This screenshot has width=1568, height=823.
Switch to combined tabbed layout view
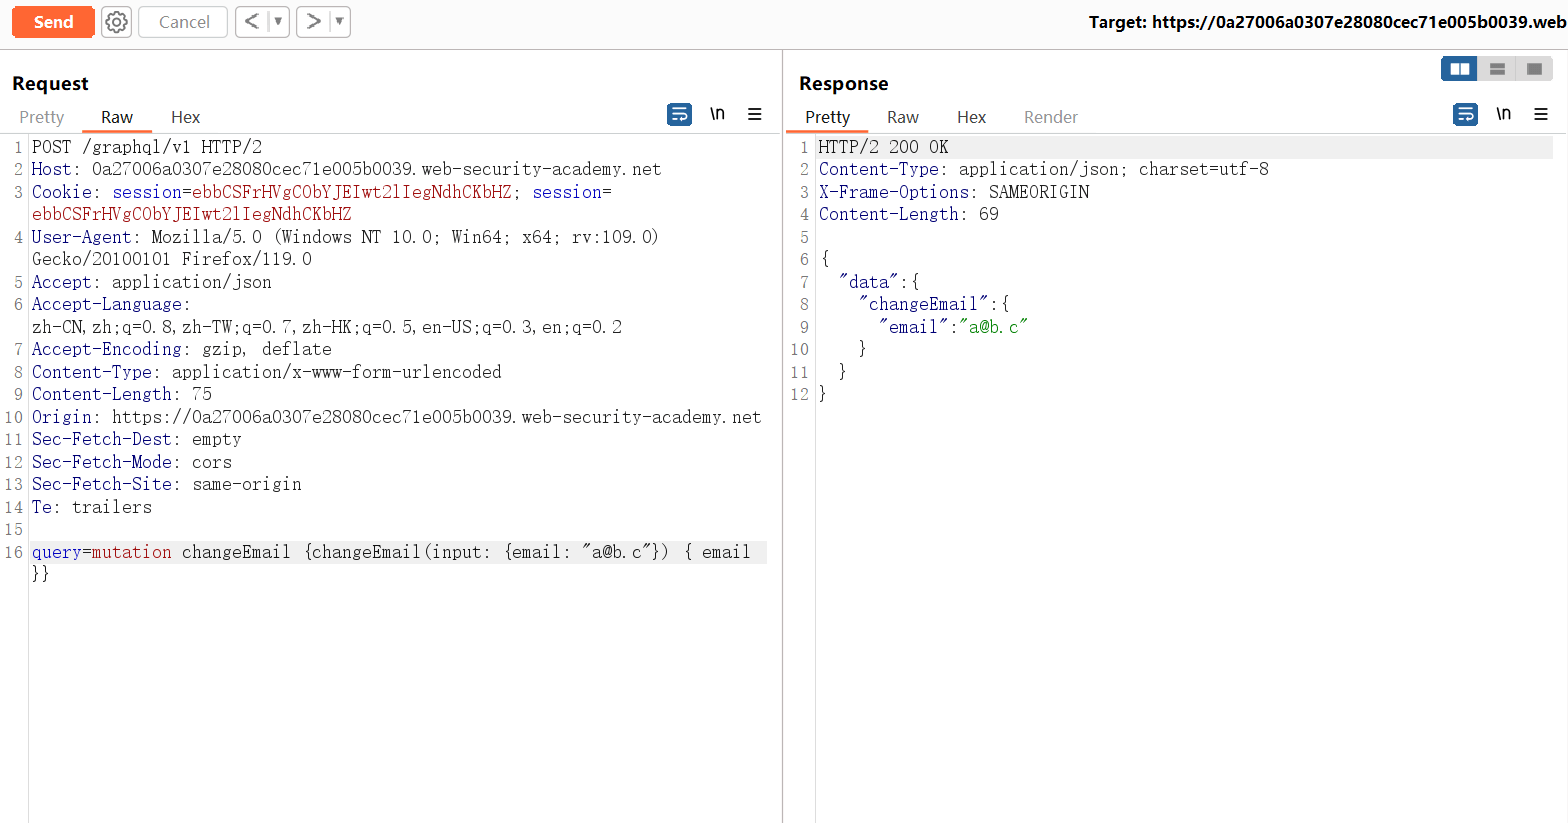coord(1534,69)
